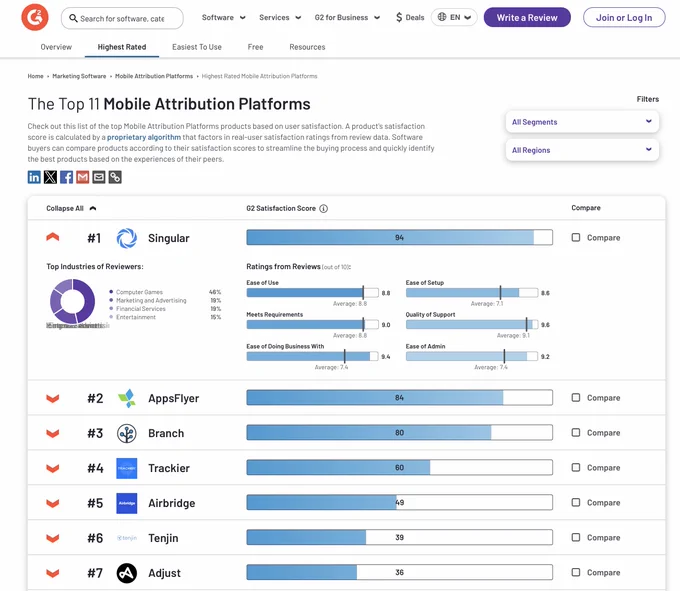Viewport: 680px width, 591px height.
Task: Click Collapse All
Action: tap(71, 209)
